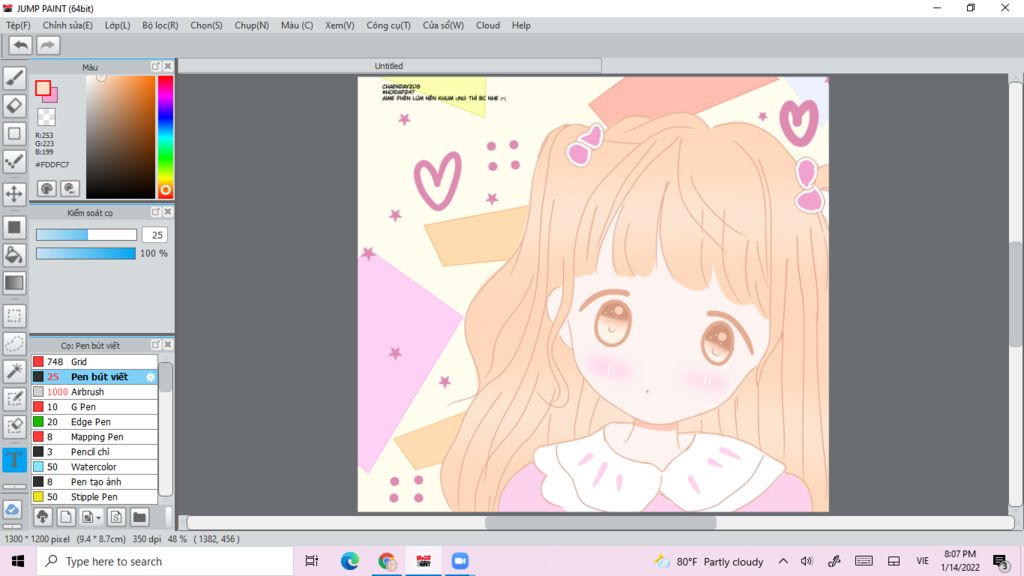Pop out the Màu panel
The image size is (1024, 576).
155,66
